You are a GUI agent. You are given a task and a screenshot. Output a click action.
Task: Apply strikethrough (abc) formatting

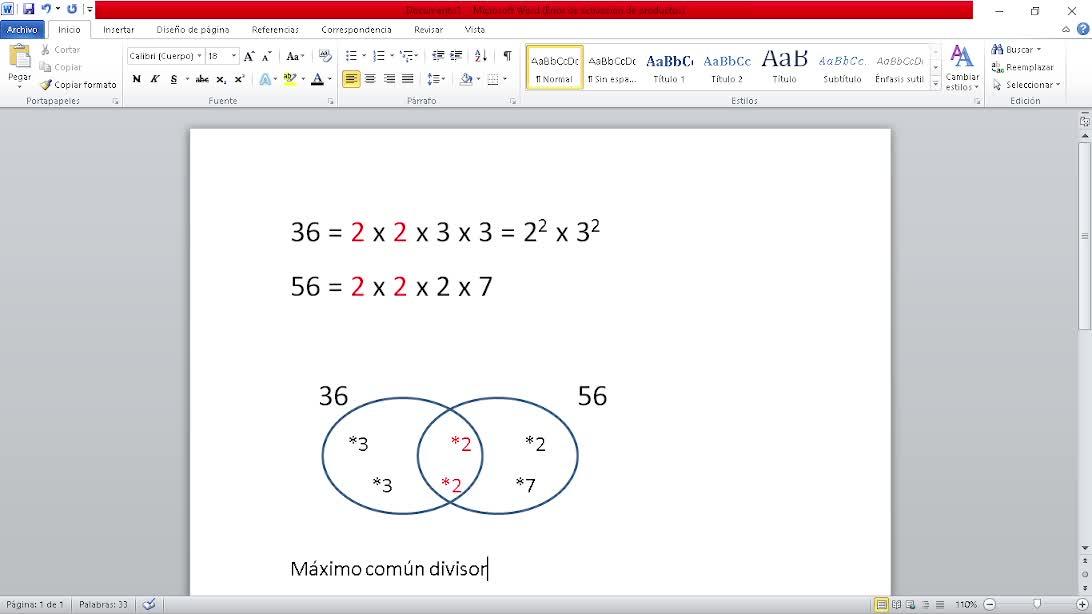pos(202,79)
